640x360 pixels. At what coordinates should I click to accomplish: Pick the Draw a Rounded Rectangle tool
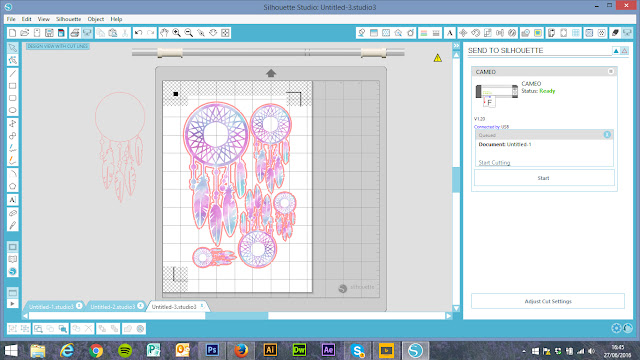tap(13, 98)
